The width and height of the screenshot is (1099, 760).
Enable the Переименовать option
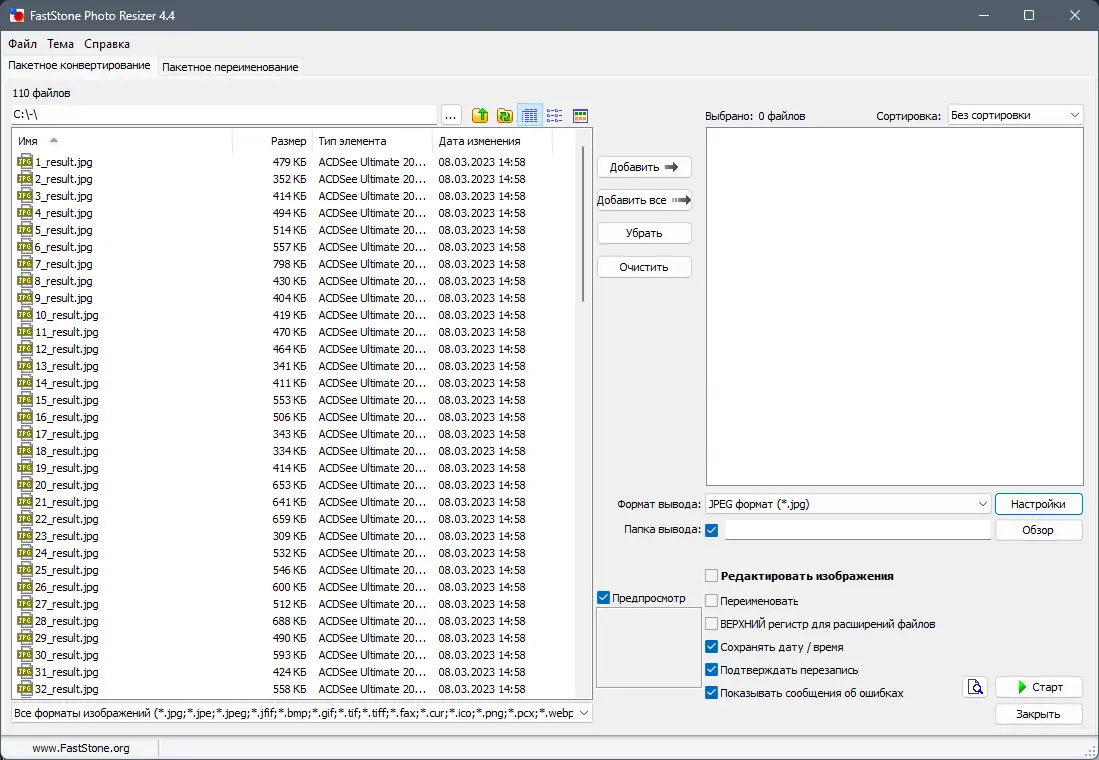(x=712, y=600)
